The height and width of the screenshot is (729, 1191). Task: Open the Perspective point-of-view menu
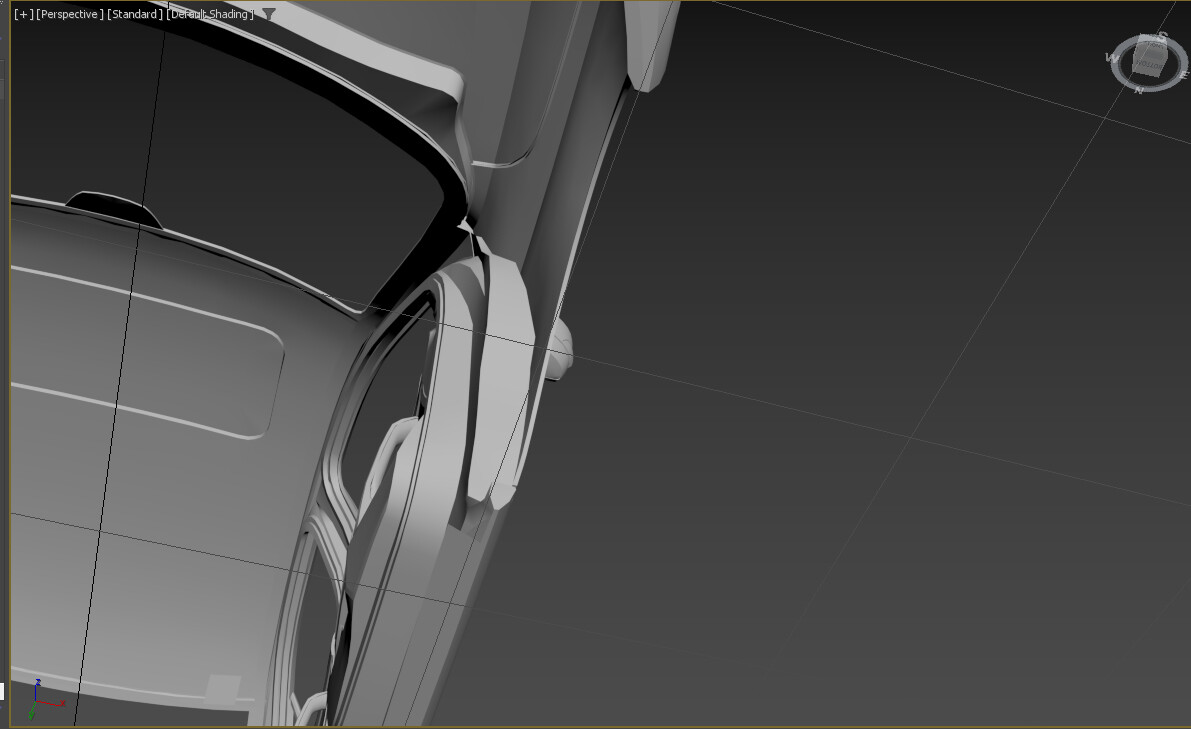[x=69, y=14]
